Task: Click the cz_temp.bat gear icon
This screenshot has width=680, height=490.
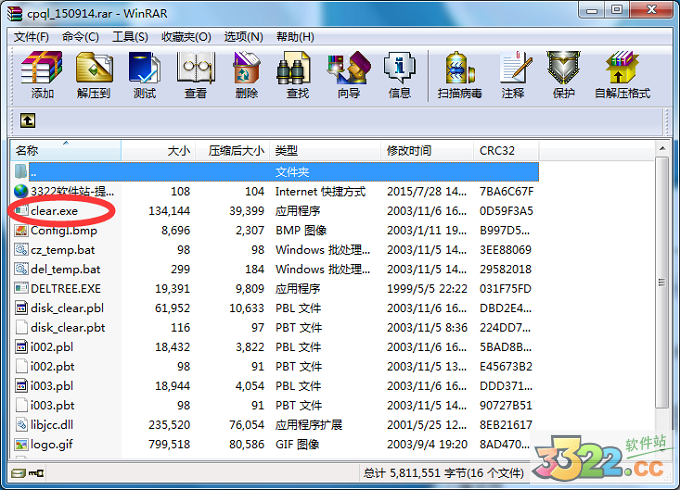Action: [21, 250]
